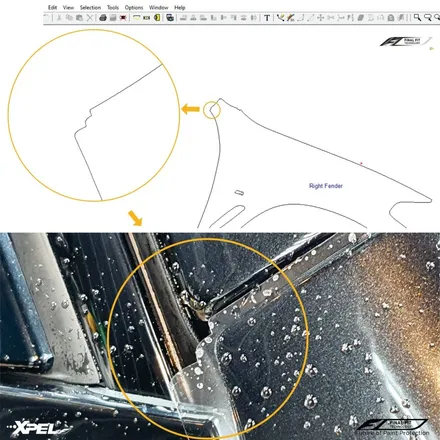The image size is (440, 440).
Task: Click the Delete X icon
Action: 90,18
